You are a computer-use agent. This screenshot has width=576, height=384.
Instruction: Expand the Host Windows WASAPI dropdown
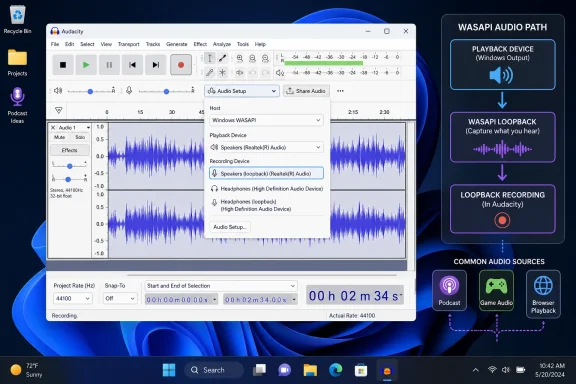(266, 120)
